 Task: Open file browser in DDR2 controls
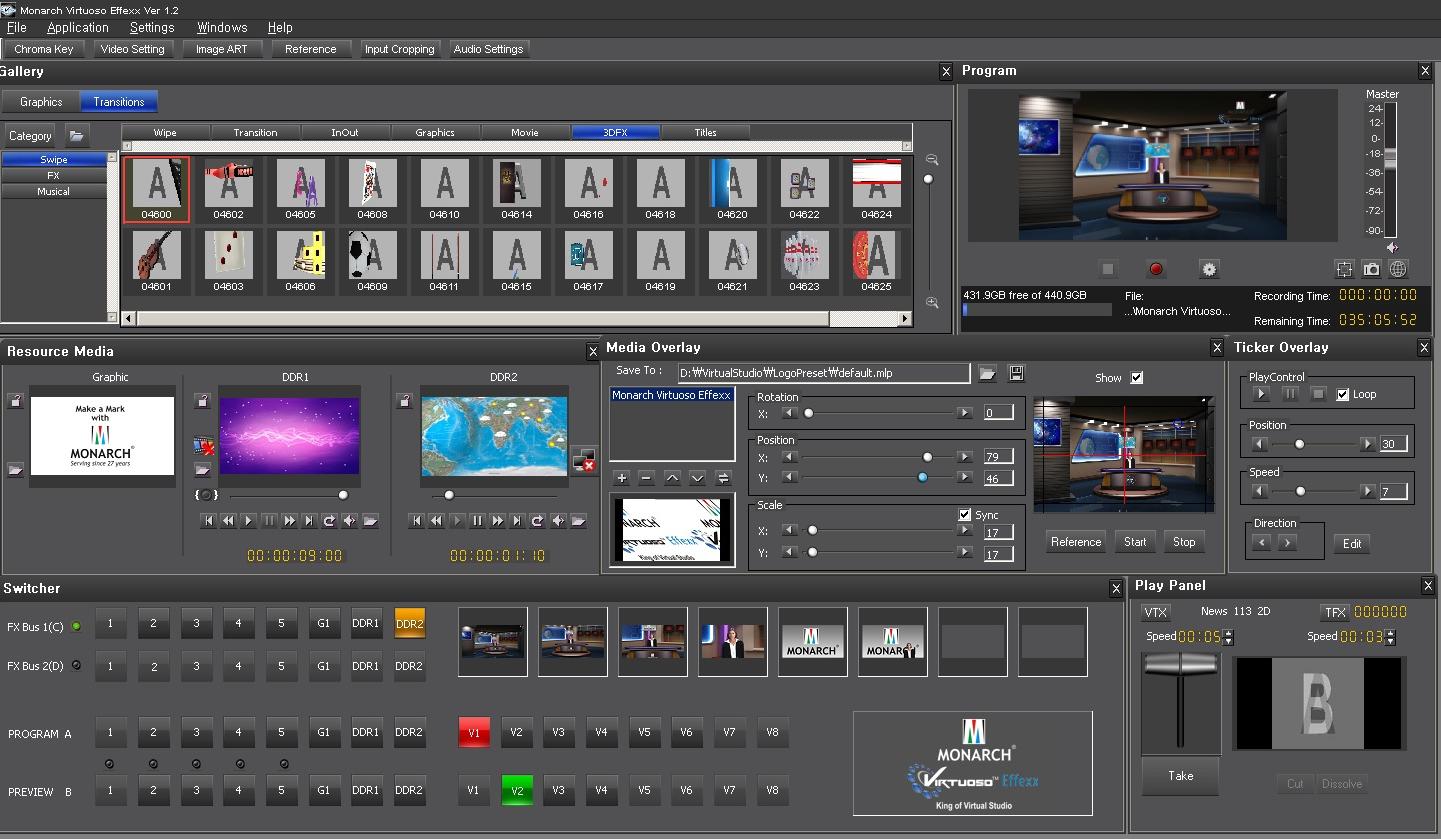point(578,521)
